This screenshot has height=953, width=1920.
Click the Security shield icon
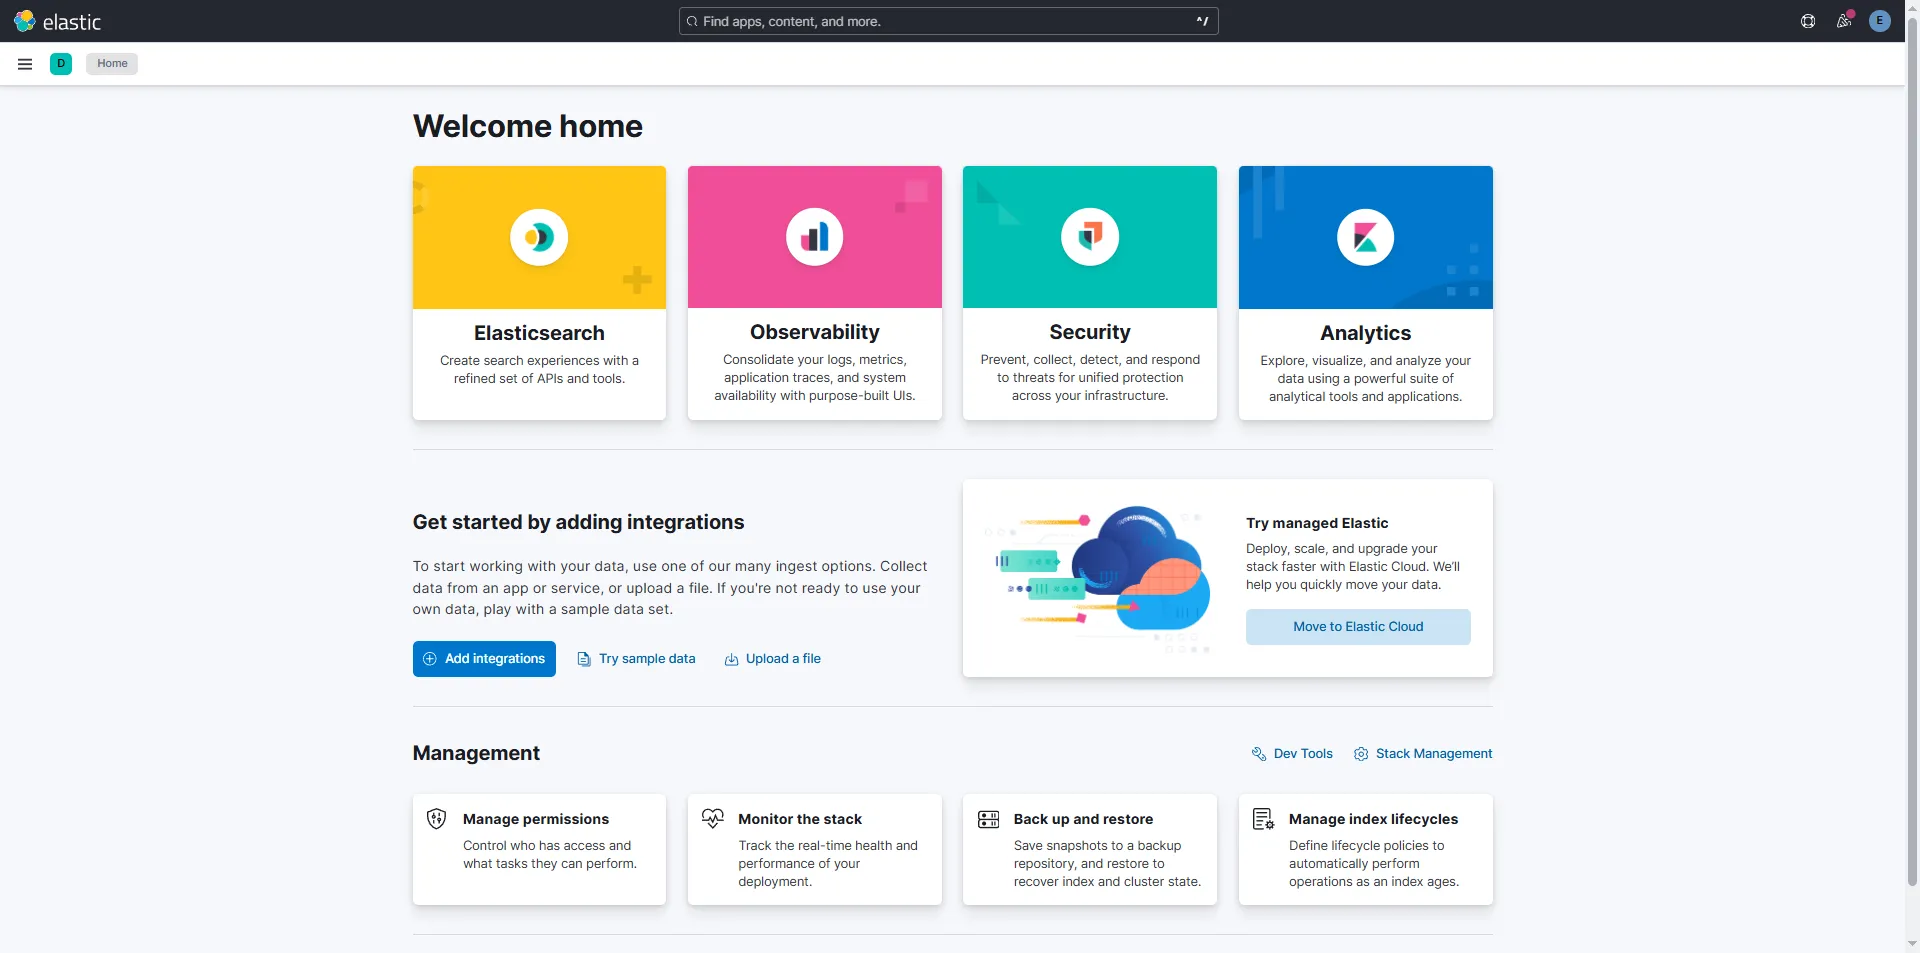[1090, 237]
